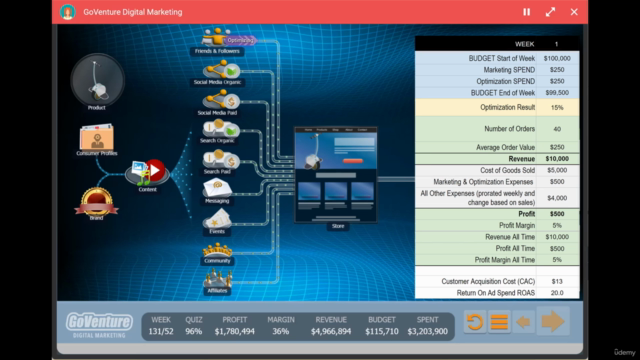Click the All Other Expenses row

pyautogui.click(x=497, y=198)
